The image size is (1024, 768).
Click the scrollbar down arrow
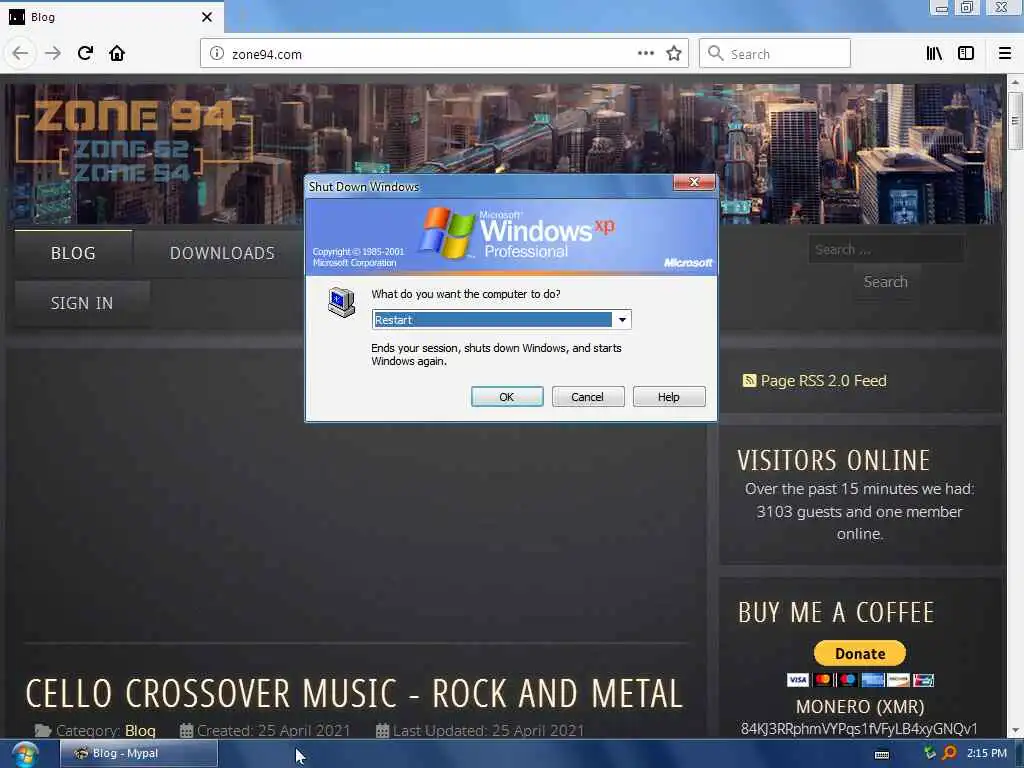pyautogui.click(x=1014, y=730)
